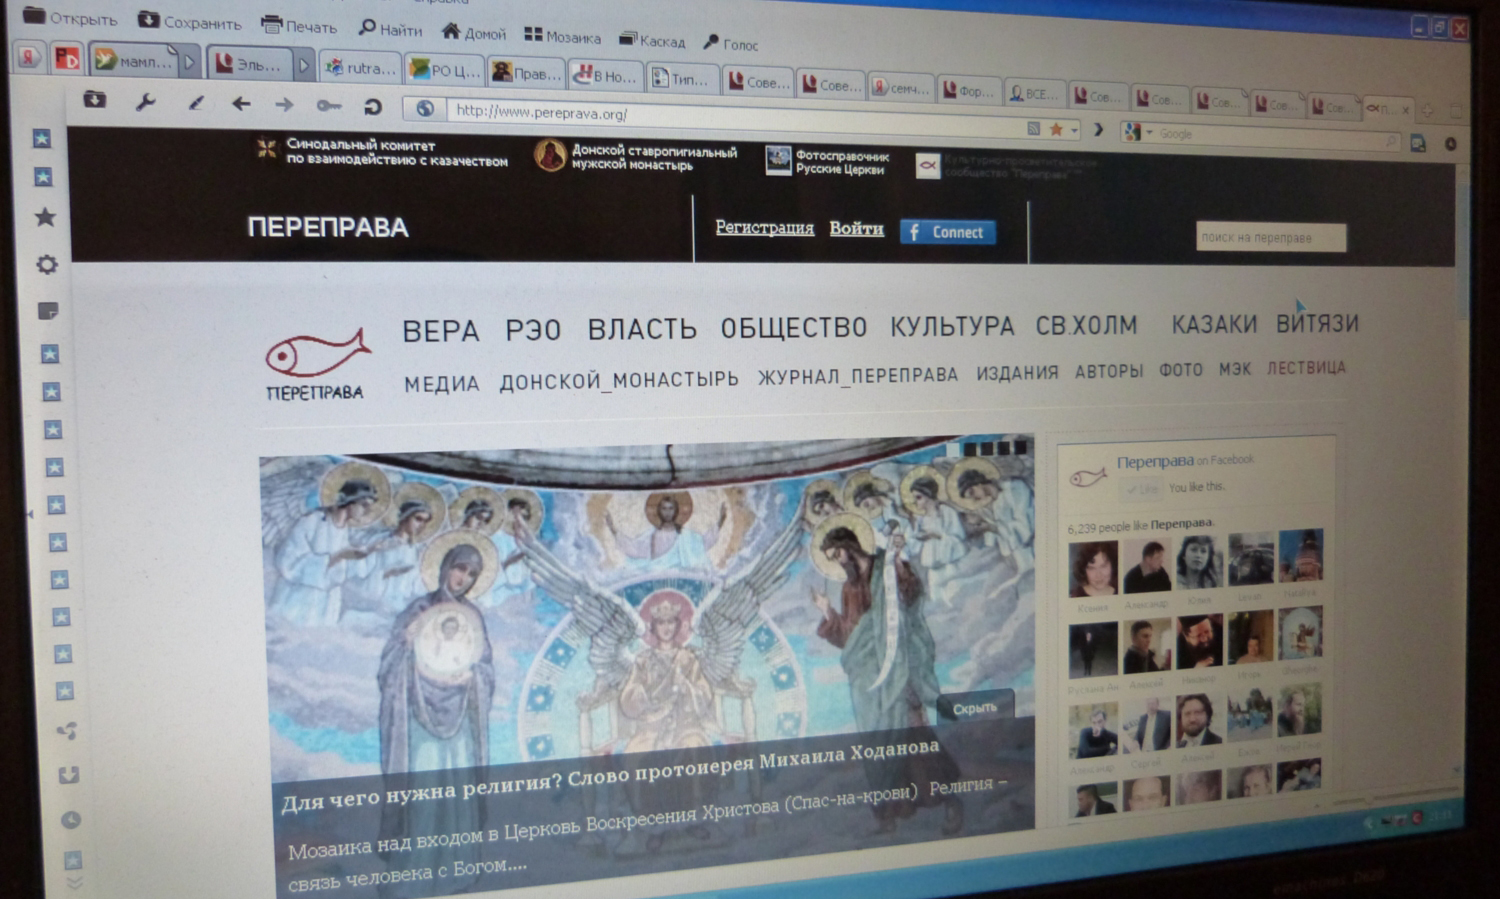Open the Bookmarks star panel in sidebar
Image resolution: width=1500 pixels, height=899 pixels.
point(45,217)
